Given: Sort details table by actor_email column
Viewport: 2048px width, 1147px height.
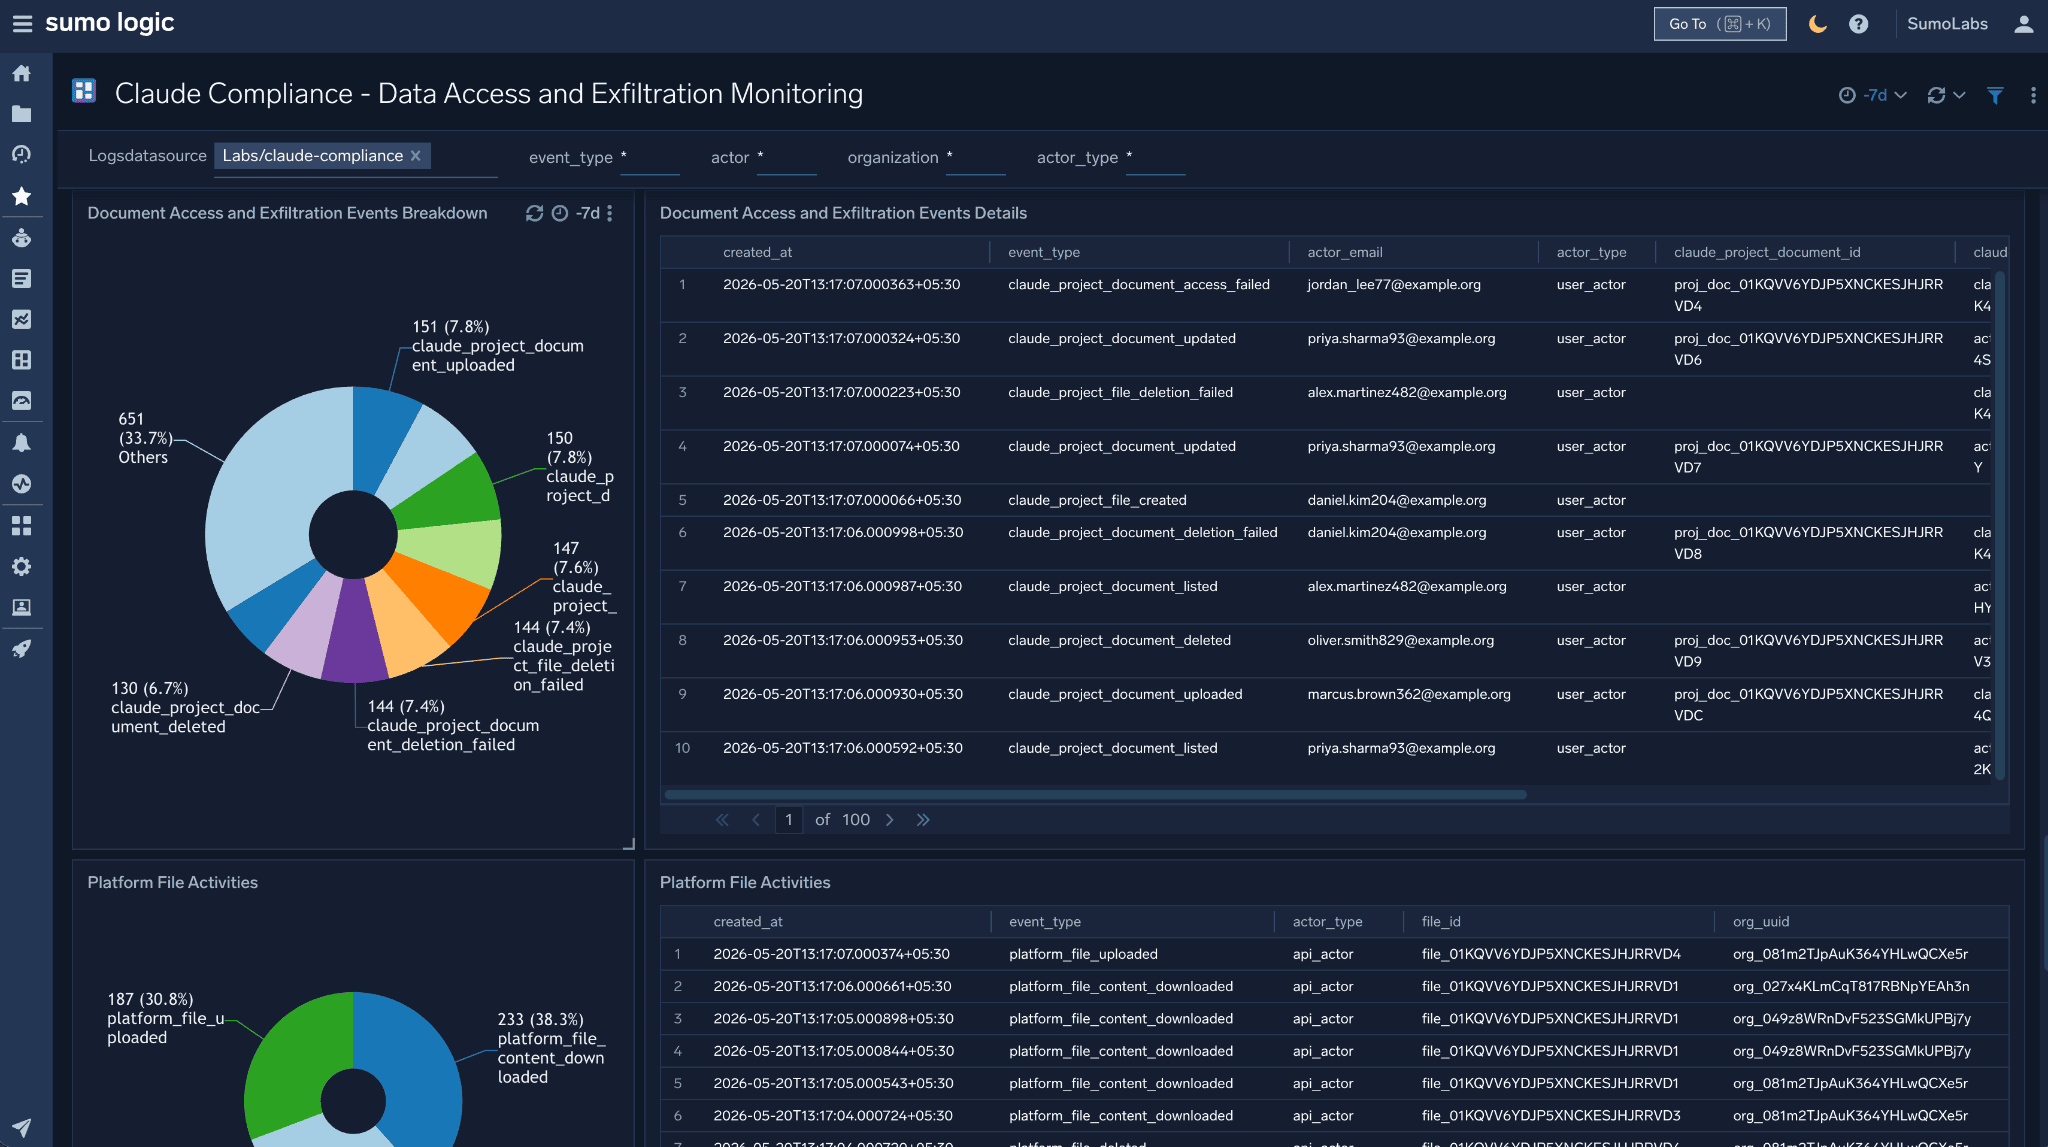Looking at the screenshot, I should (x=1344, y=252).
